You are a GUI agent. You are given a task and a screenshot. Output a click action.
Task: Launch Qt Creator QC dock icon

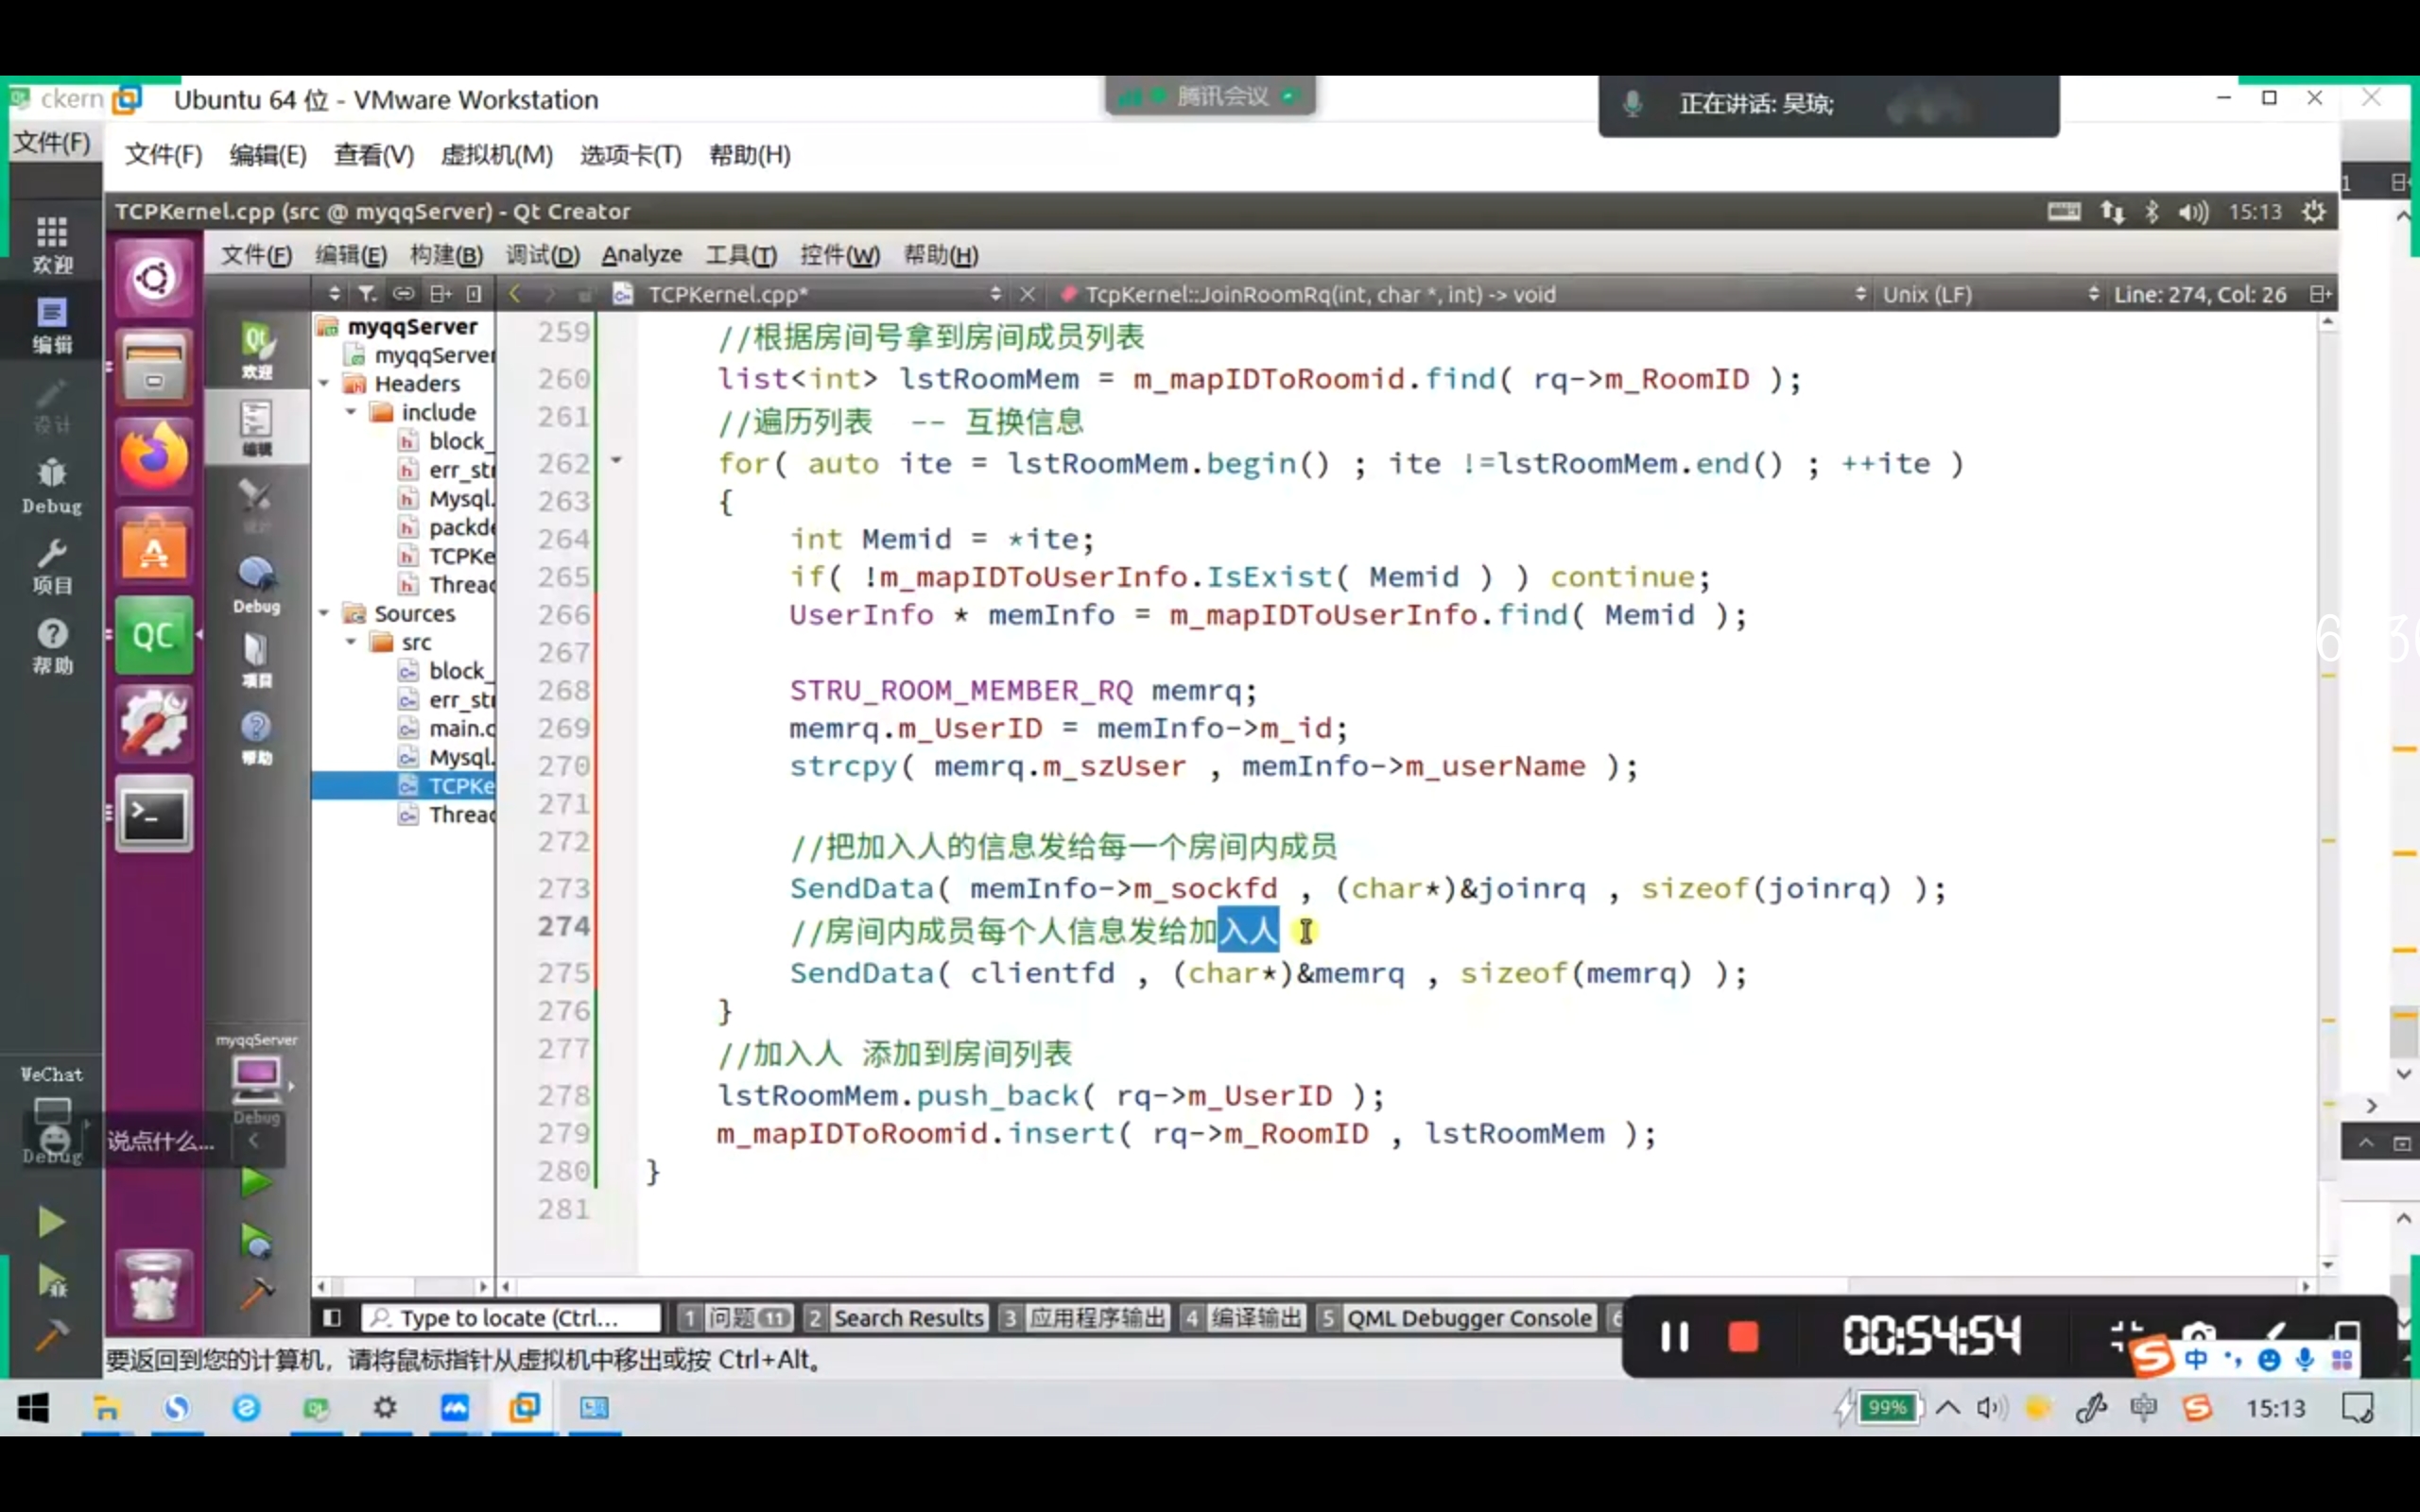(154, 636)
